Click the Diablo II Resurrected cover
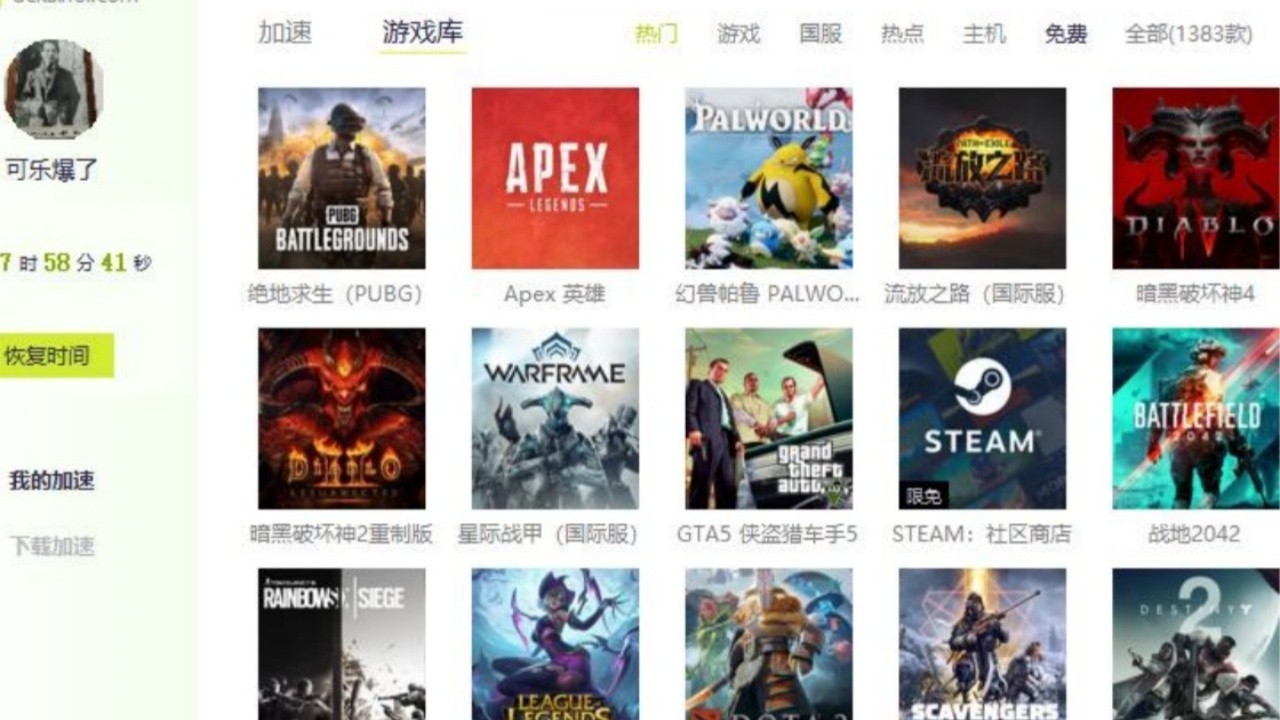 (341, 418)
